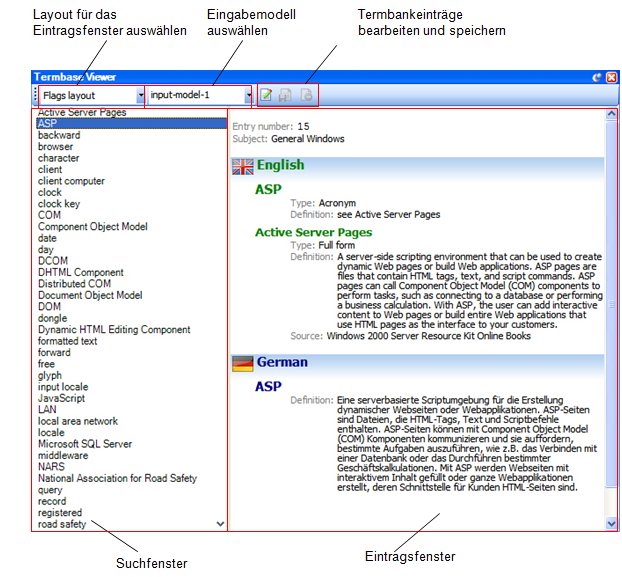Image resolution: width=622 pixels, height=577 pixels.
Task: Select 'query' in the term list
Action: 50,490
